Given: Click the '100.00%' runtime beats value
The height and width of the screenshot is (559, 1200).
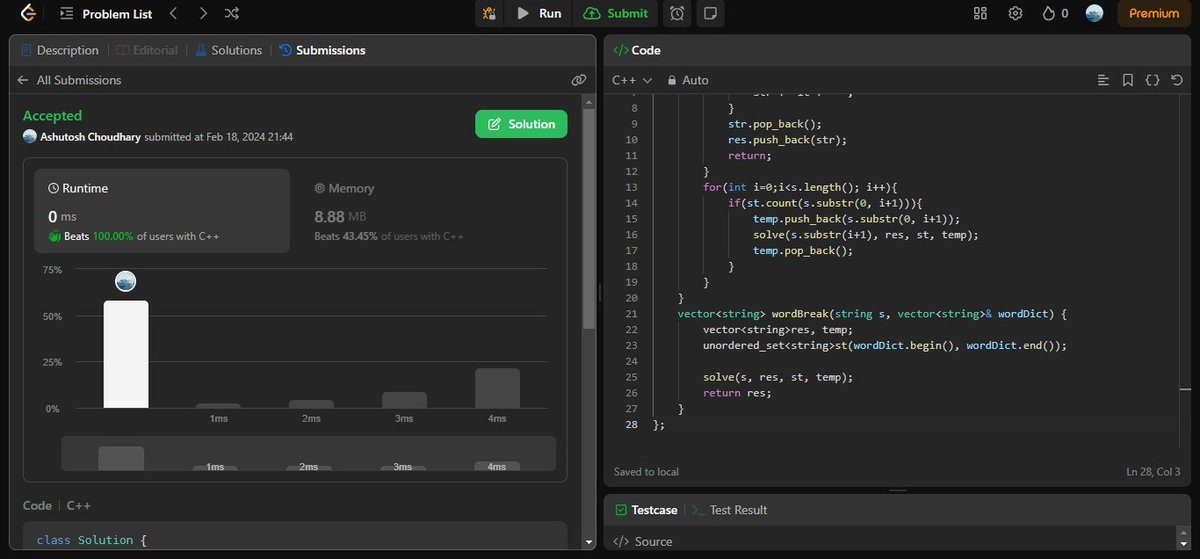Looking at the screenshot, I should tap(113, 236).
